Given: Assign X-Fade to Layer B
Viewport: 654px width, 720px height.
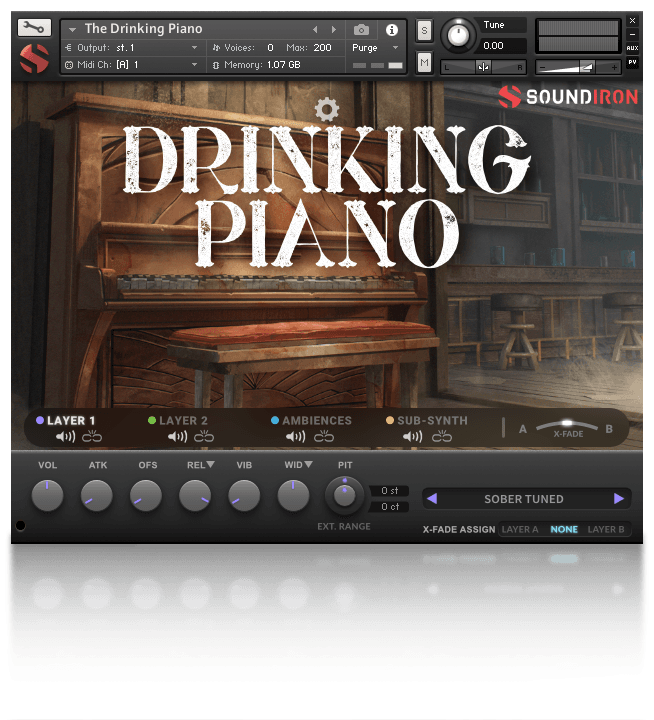Looking at the screenshot, I should tap(606, 529).
